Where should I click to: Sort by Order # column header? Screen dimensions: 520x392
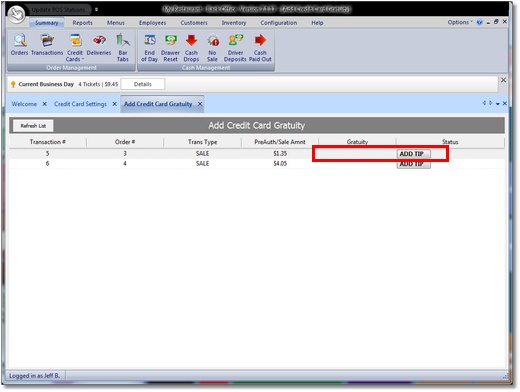point(125,142)
